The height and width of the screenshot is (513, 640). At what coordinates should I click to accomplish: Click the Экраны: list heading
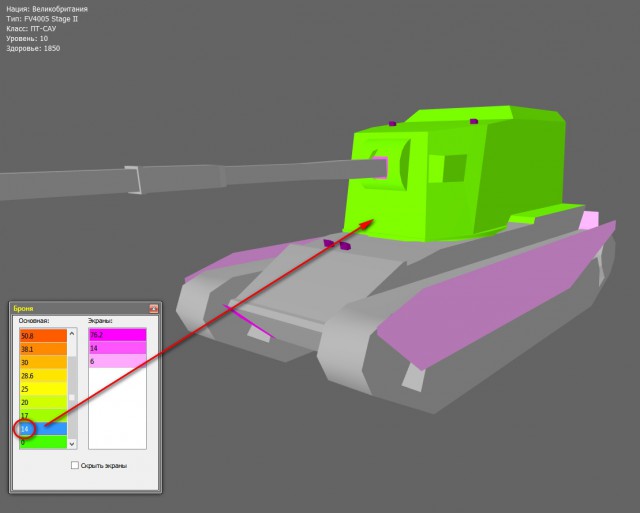[100, 321]
